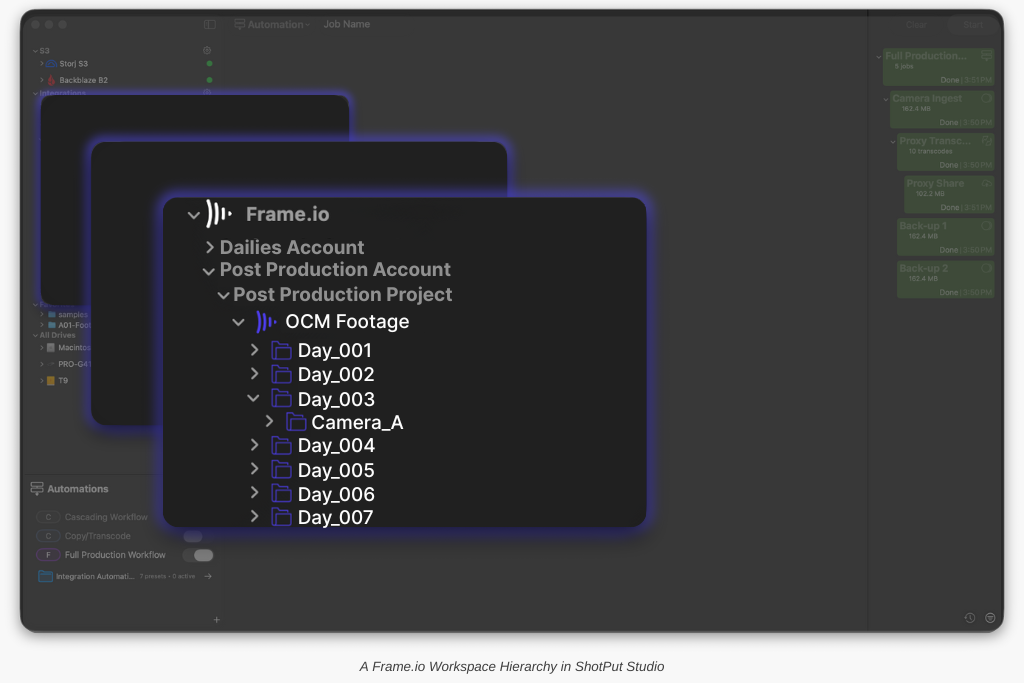Click the Camera_A folder icon
Screen dimensions: 1024x683
(x=295, y=422)
